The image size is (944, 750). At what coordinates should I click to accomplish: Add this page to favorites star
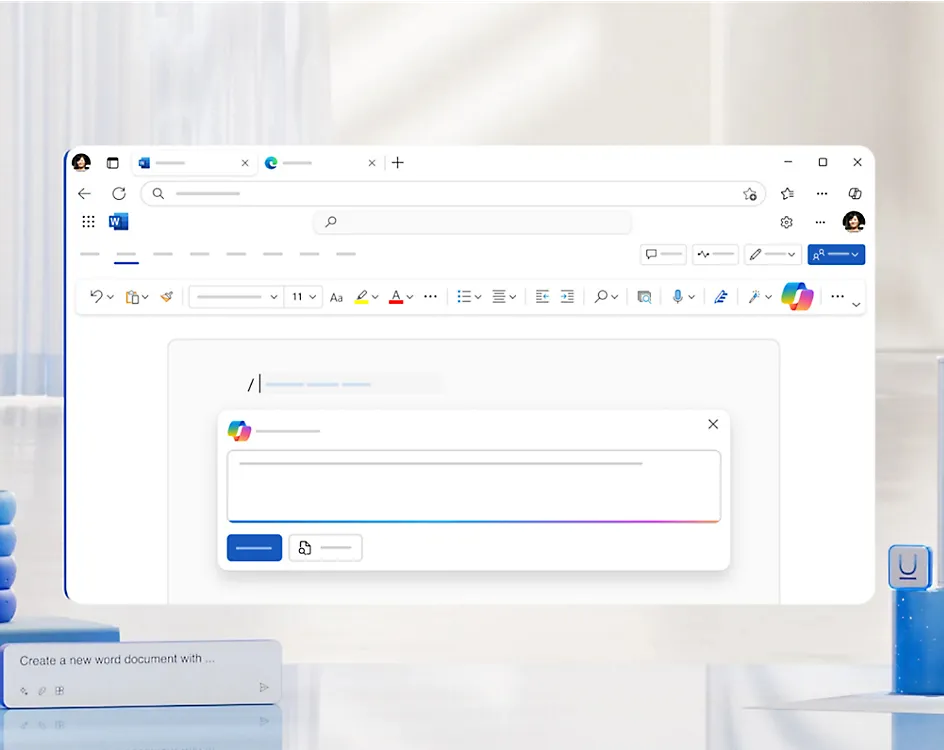(x=750, y=194)
